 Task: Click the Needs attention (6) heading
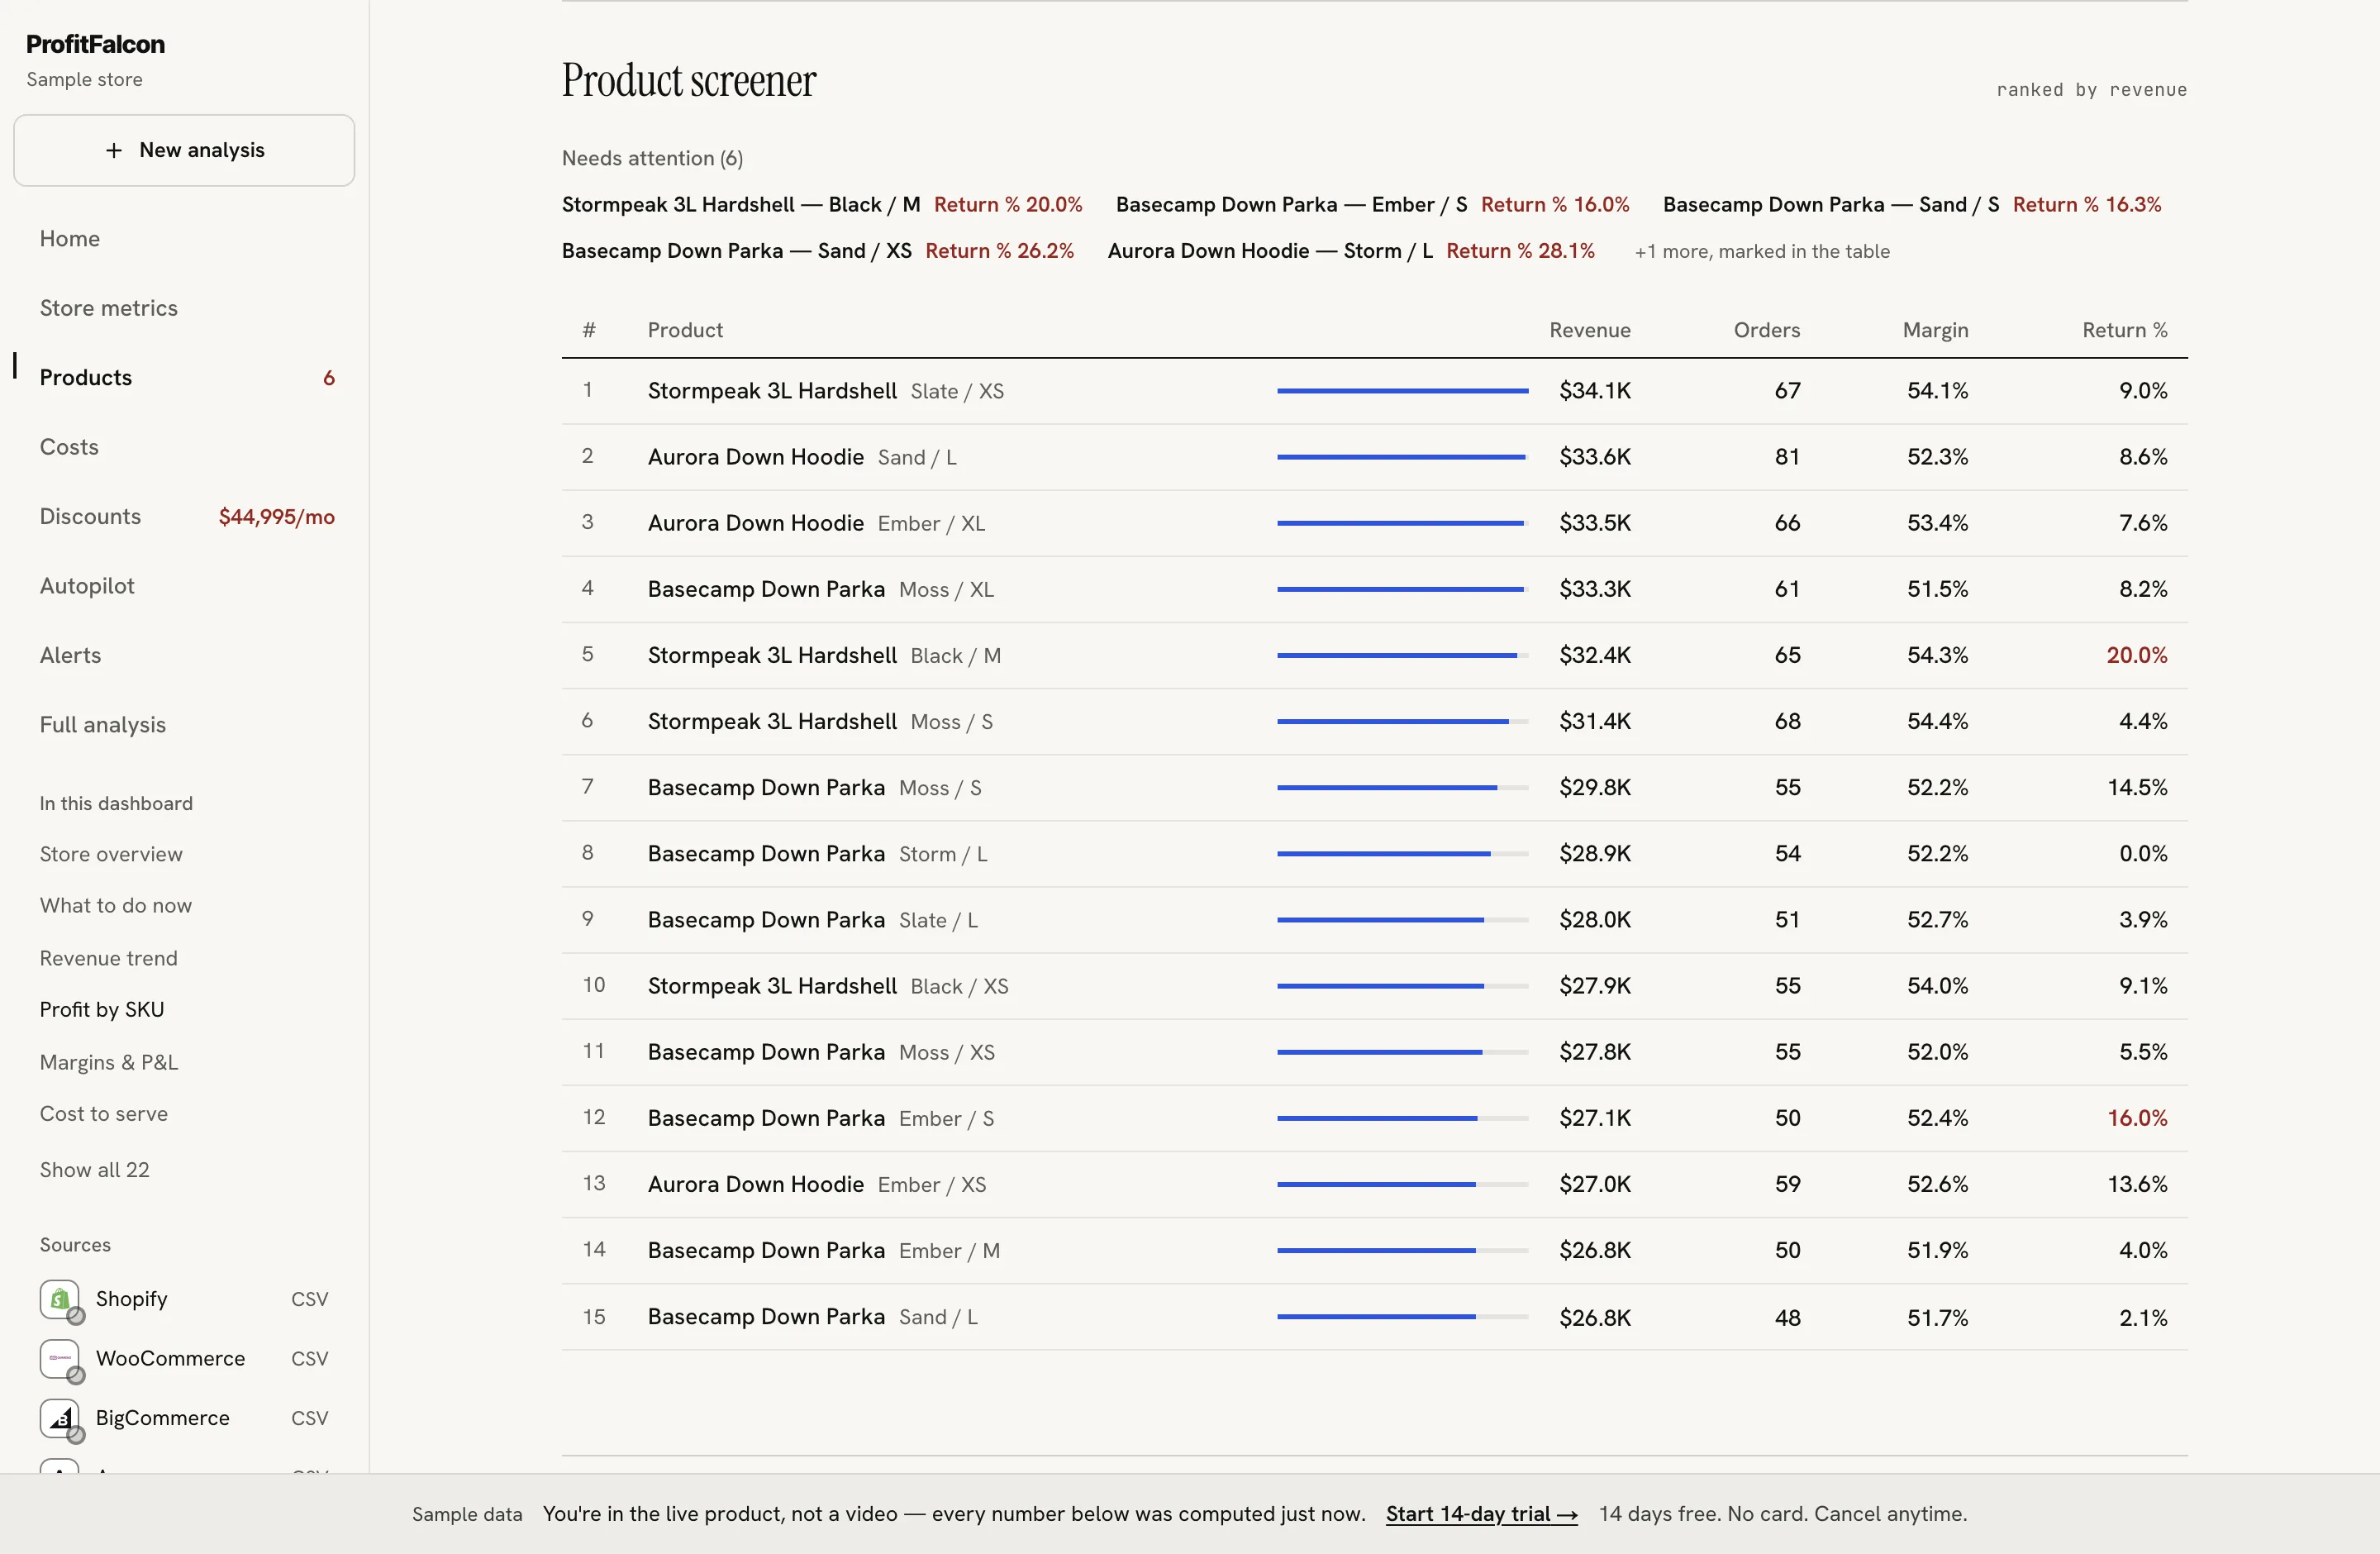pos(652,158)
